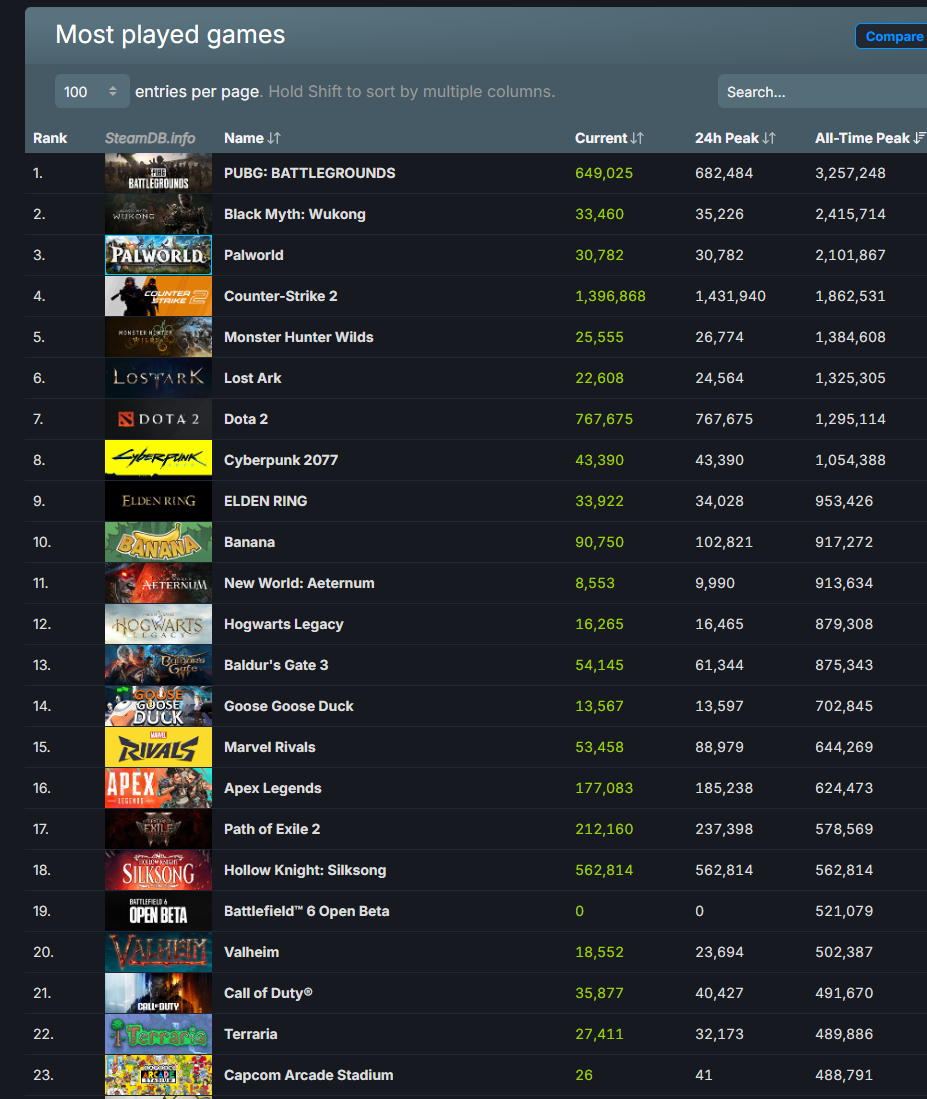Open the Hogwarts Legacy name link
Screen dimensions: 927x1099
284,624
